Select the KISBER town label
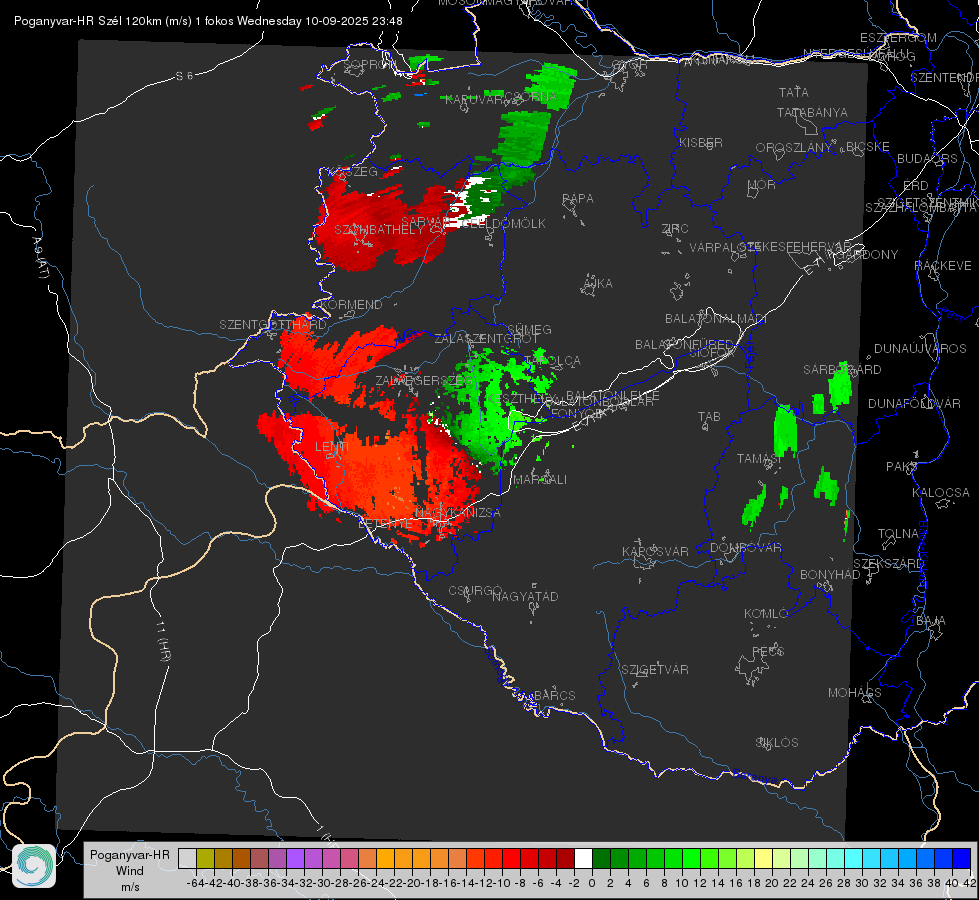979x900 pixels. [x=701, y=142]
